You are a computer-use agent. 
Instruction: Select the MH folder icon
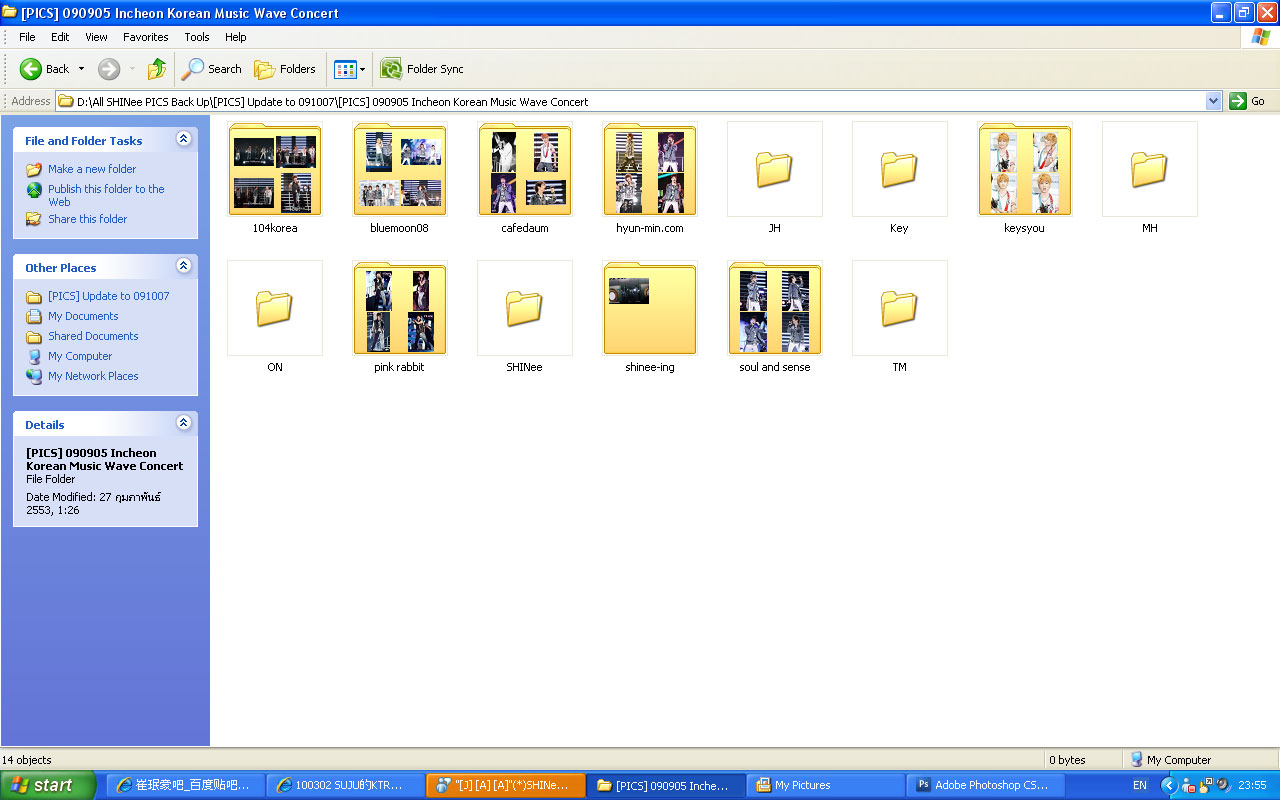(x=1150, y=169)
